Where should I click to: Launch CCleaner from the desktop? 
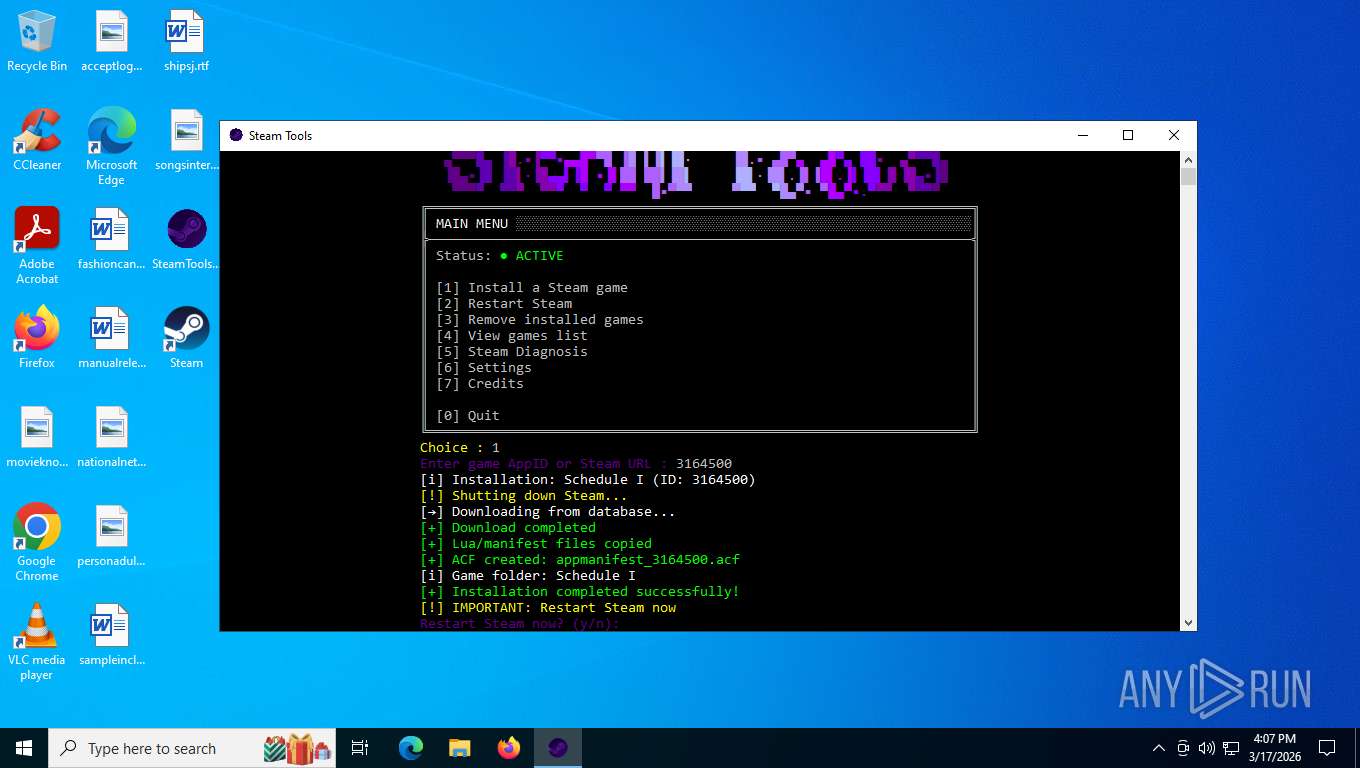pyautogui.click(x=37, y=140)
